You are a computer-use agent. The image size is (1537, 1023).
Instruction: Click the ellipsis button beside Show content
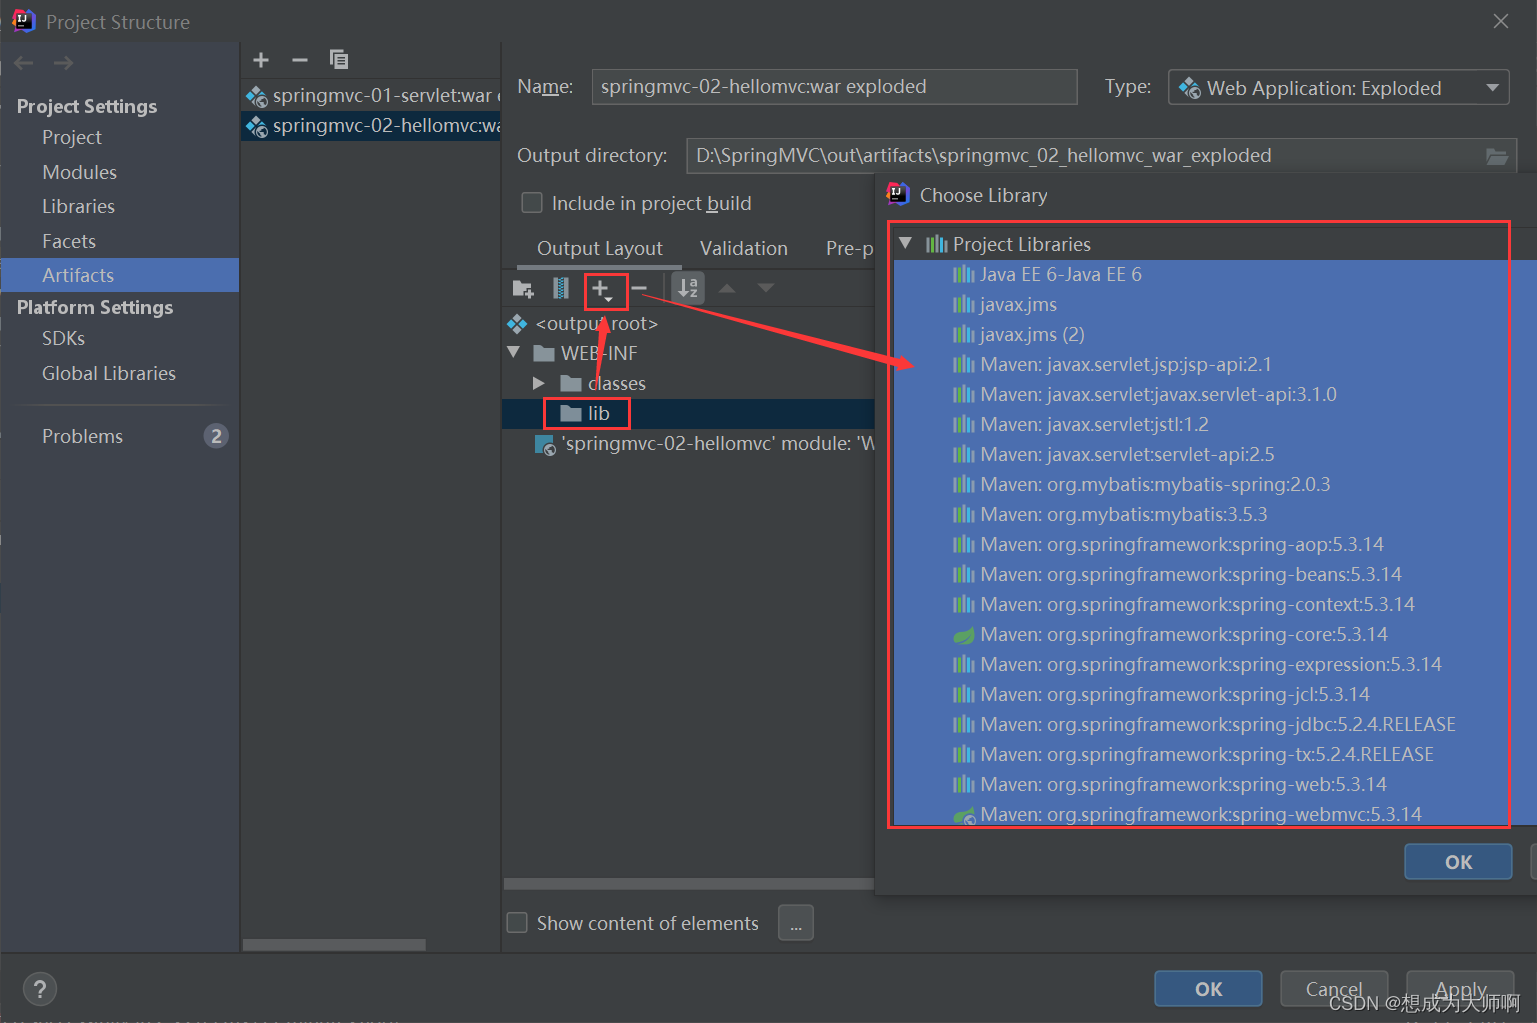point(796,923)
